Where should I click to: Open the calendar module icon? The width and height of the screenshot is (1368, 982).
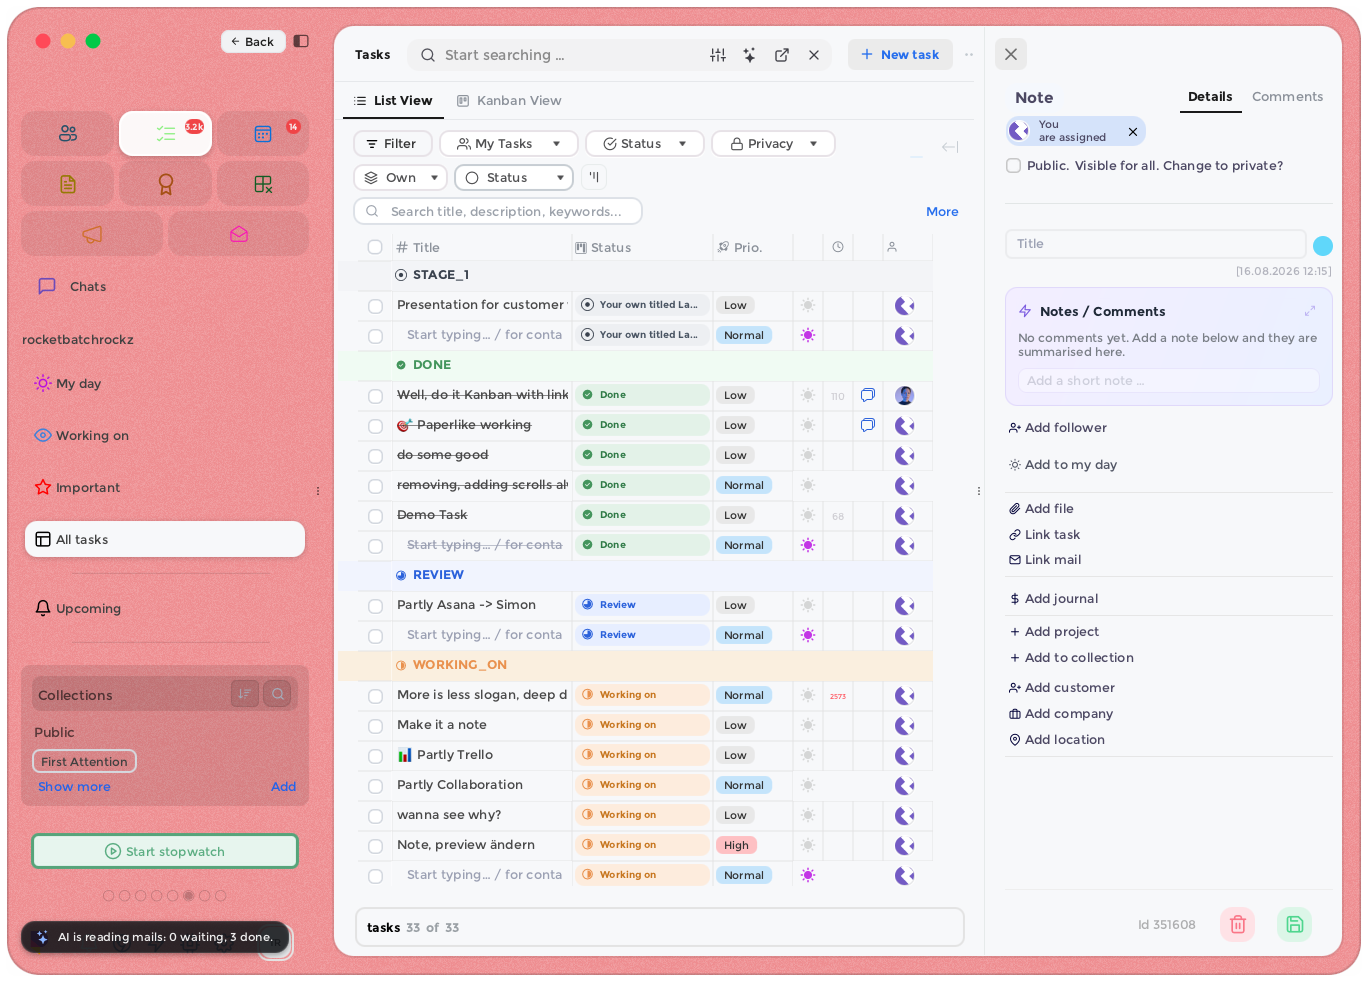pos(263,133)
